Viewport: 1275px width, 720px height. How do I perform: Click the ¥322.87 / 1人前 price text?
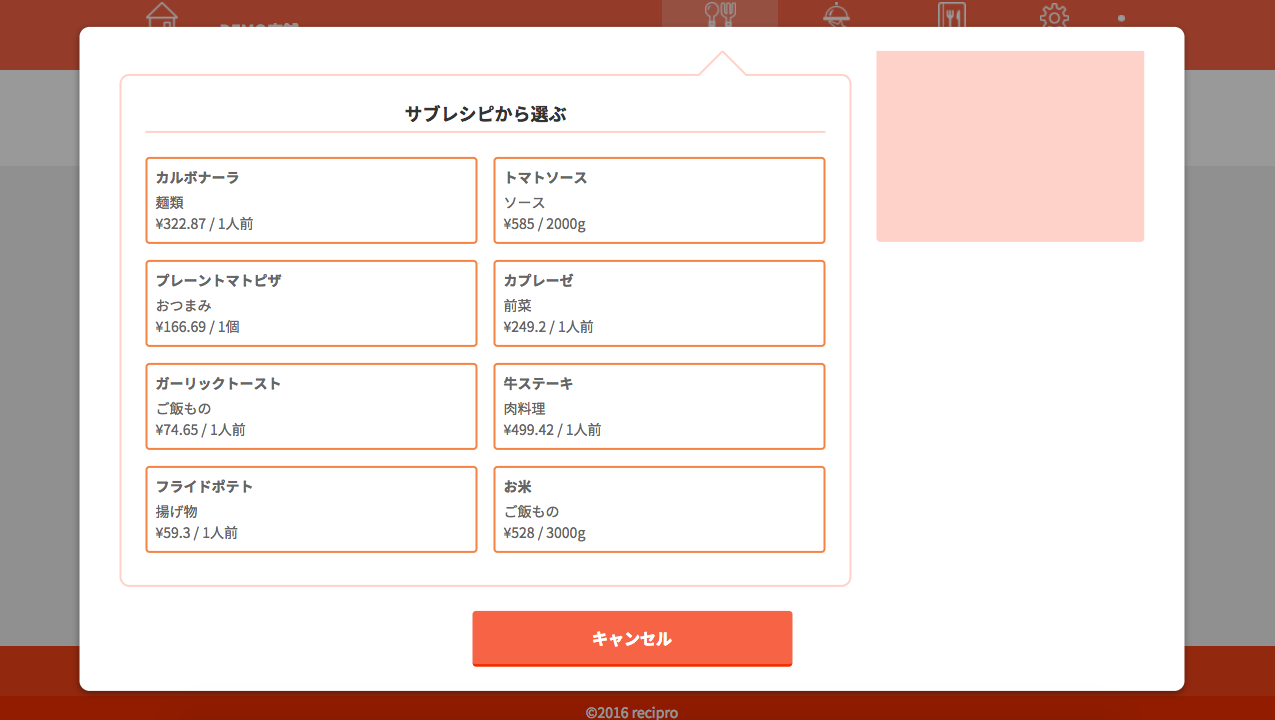click(x=204, y=224)
